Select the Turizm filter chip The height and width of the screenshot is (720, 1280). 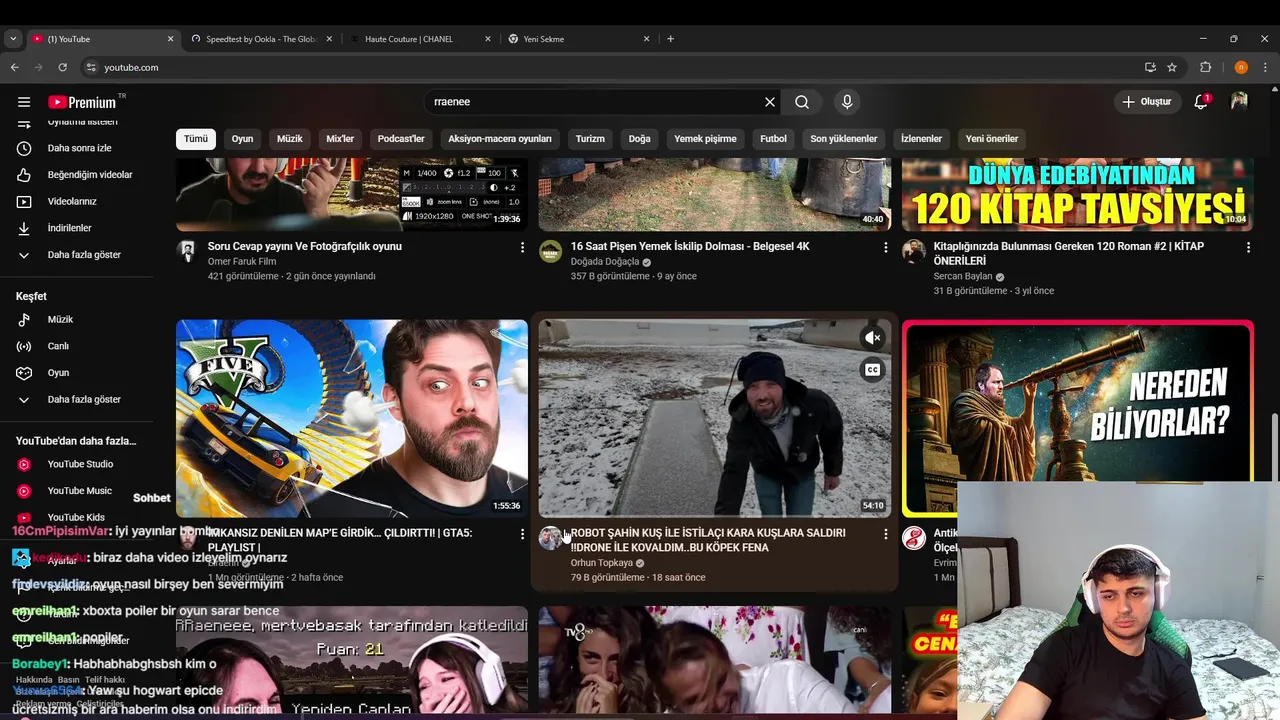click(x=590, y=139)
